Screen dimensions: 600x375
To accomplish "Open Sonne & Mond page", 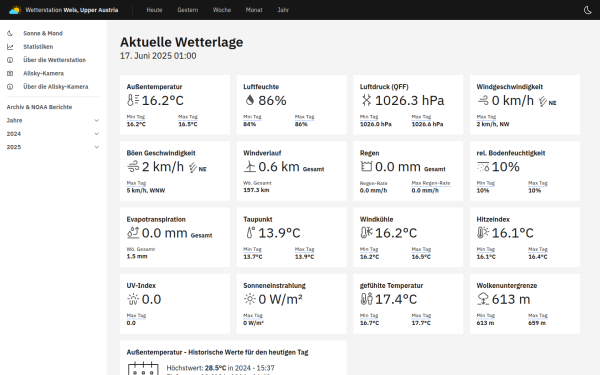I will pyautogui.click(x=43, y=33).
